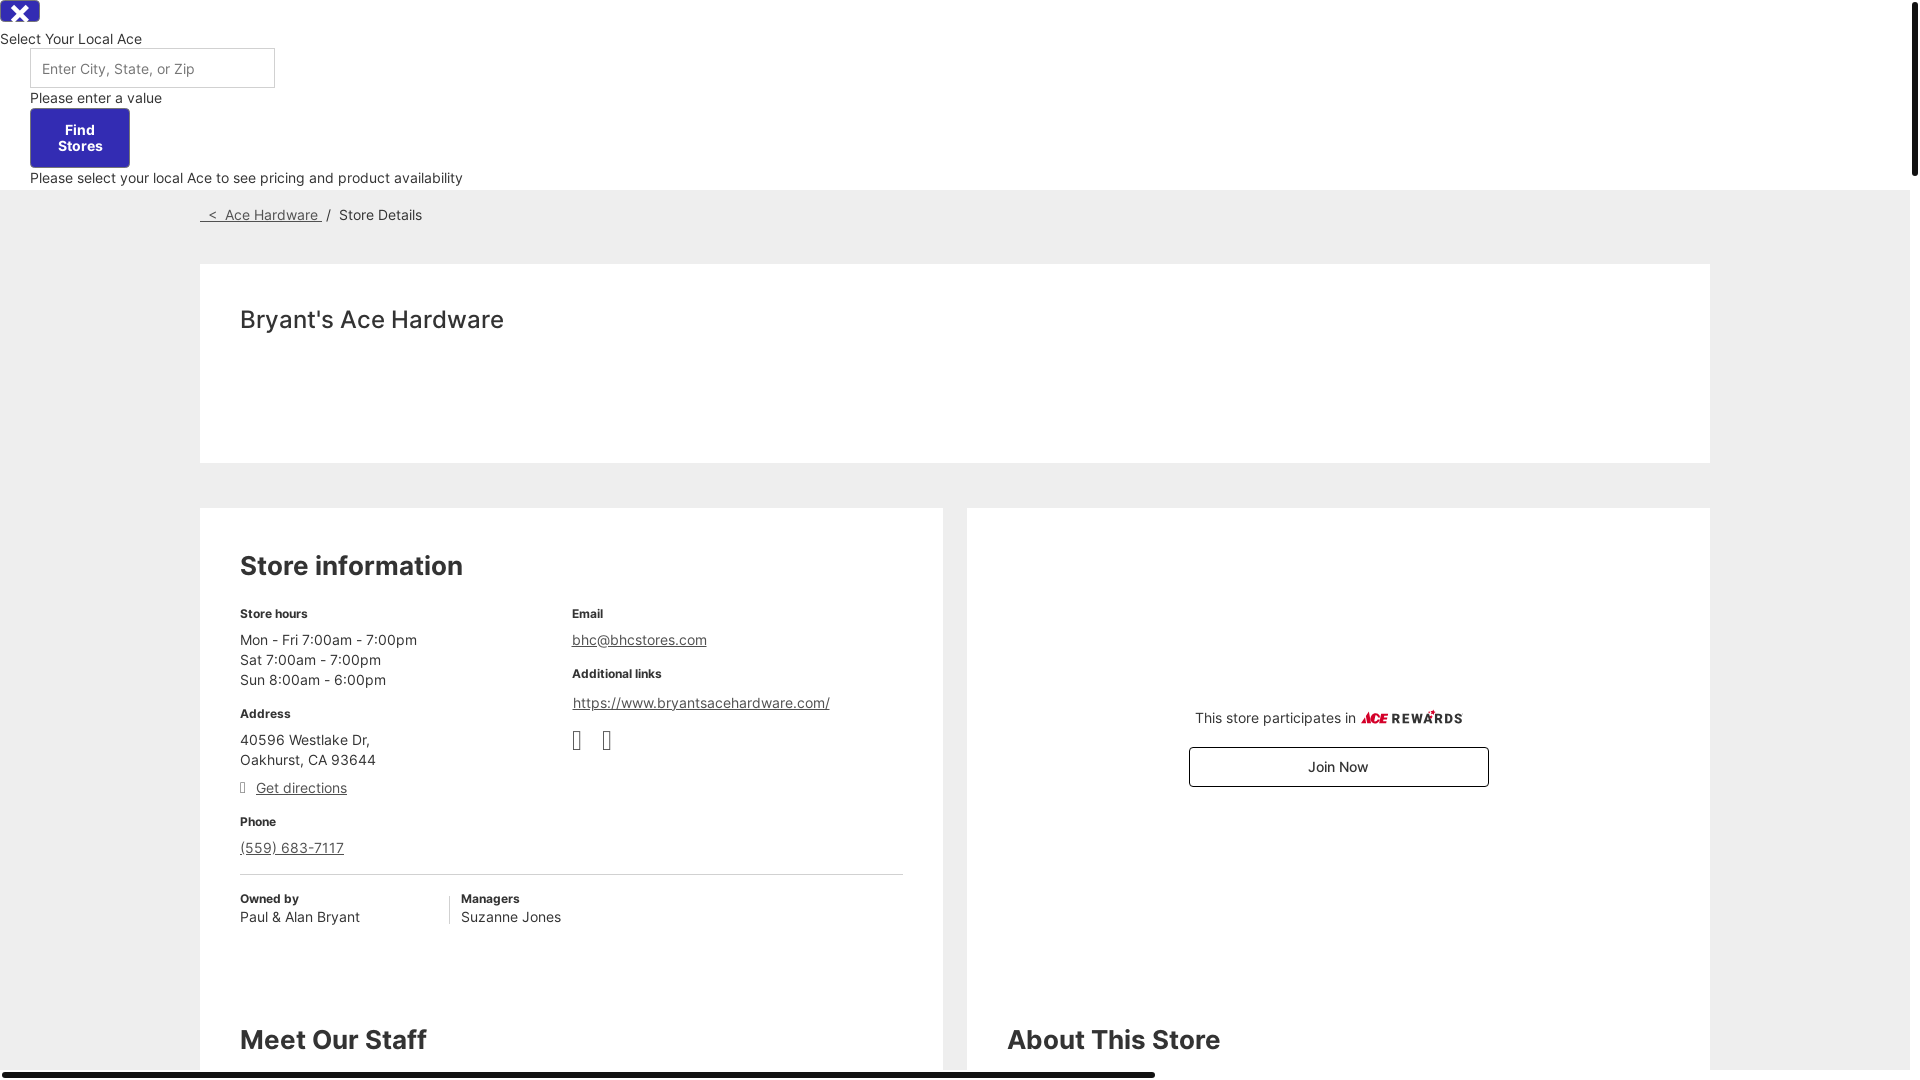Select the Bryant's Ace Hardware heading
The height and width of the screenshot is (1080, 1920).
[372, 320]
